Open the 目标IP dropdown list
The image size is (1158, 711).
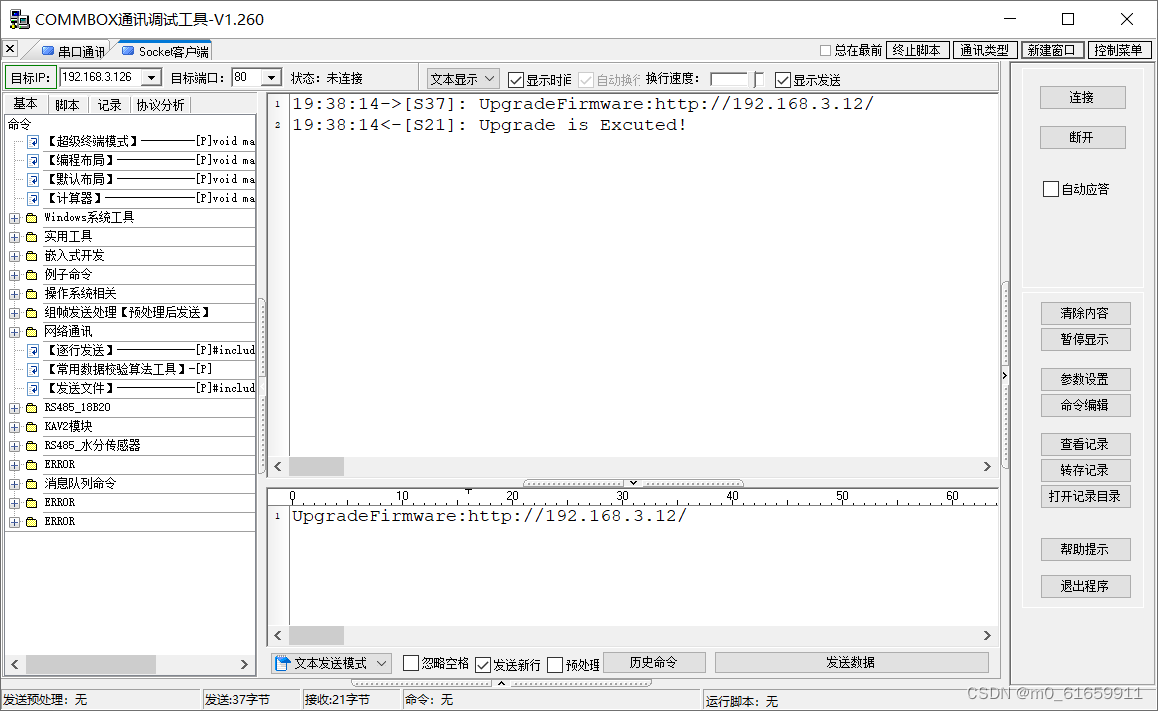[154, 77]
